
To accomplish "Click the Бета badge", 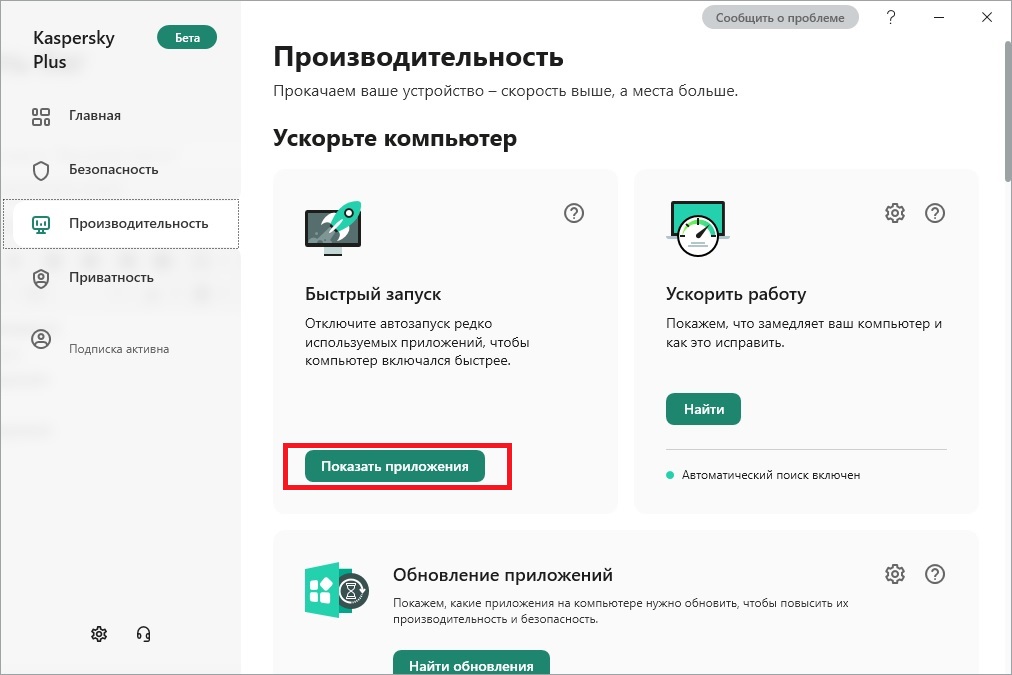I will pyautogui.click(x=187, y=38).
